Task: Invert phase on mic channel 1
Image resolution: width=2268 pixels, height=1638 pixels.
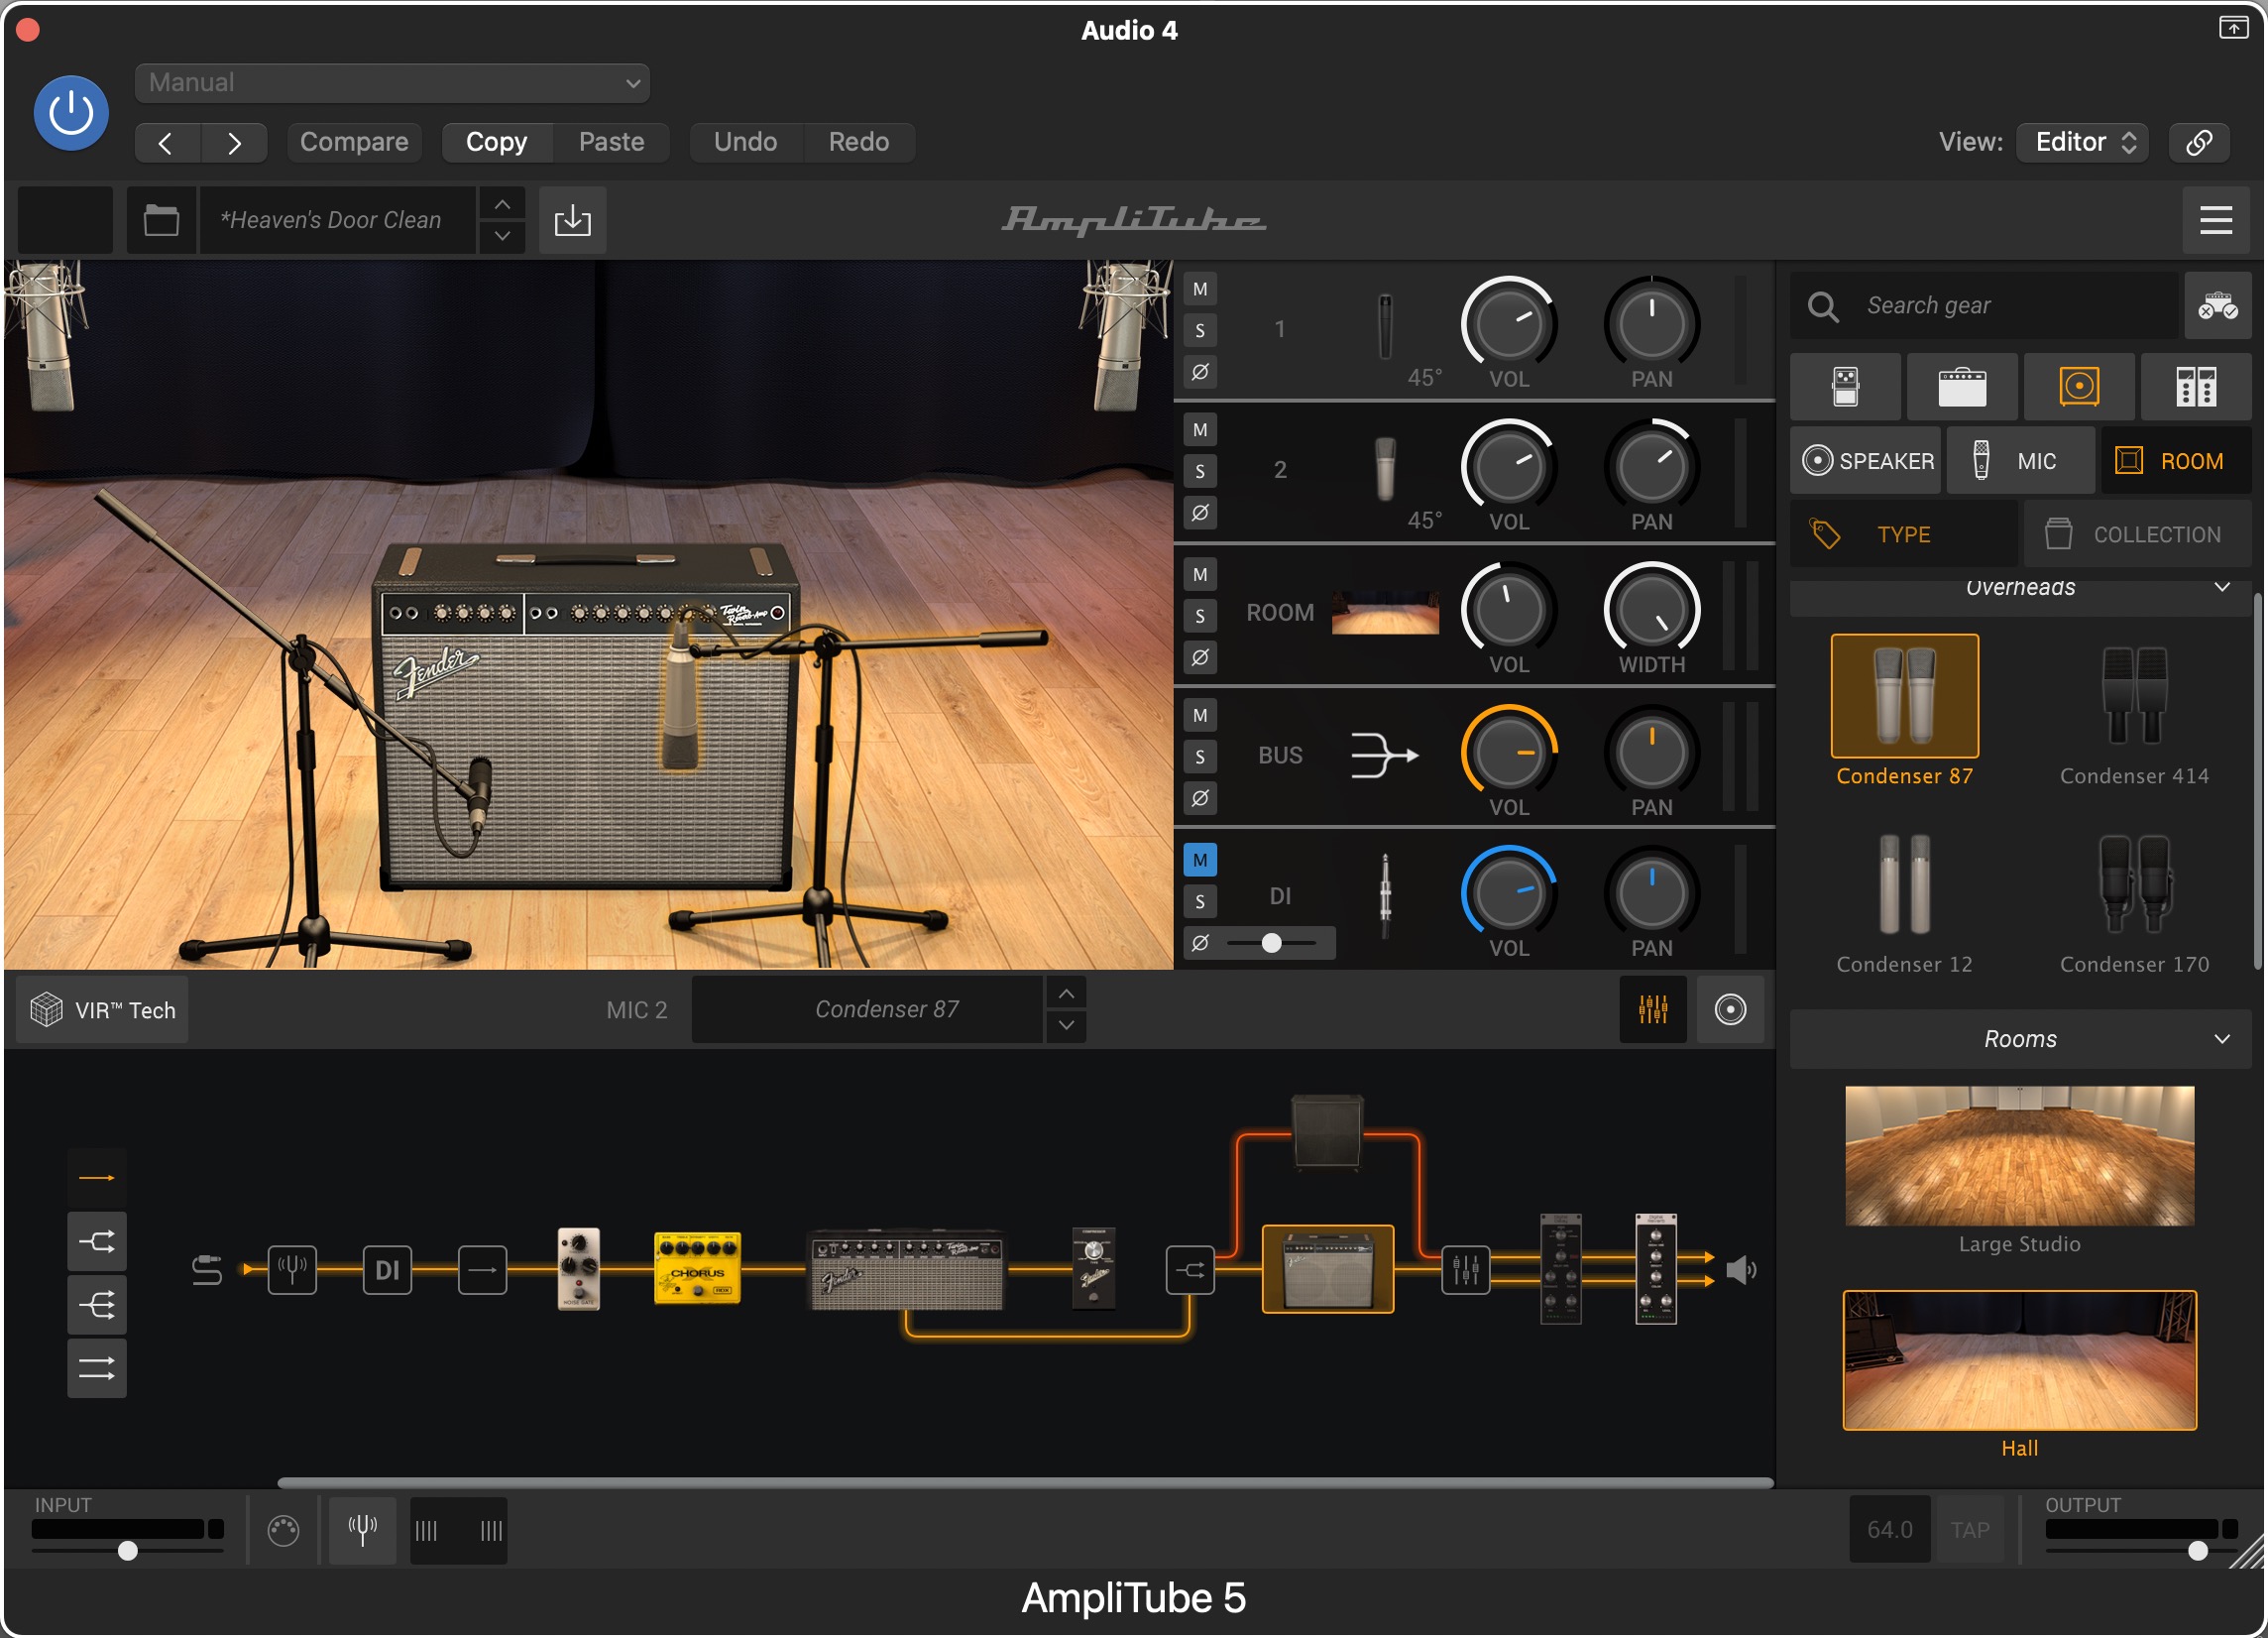Action: (x=1200, y=372)
